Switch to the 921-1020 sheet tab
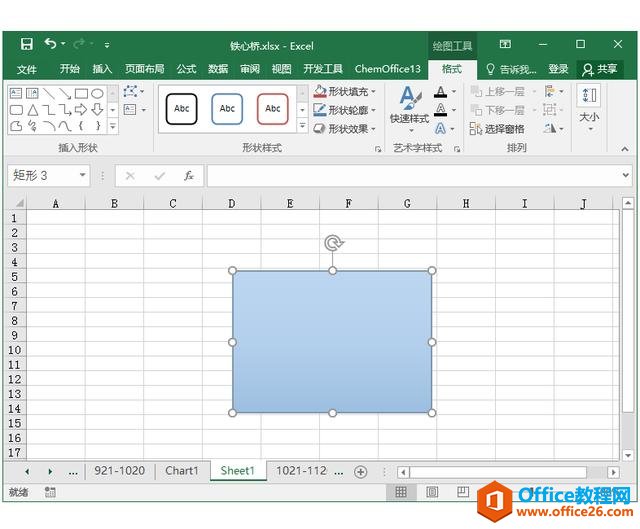 120,471
